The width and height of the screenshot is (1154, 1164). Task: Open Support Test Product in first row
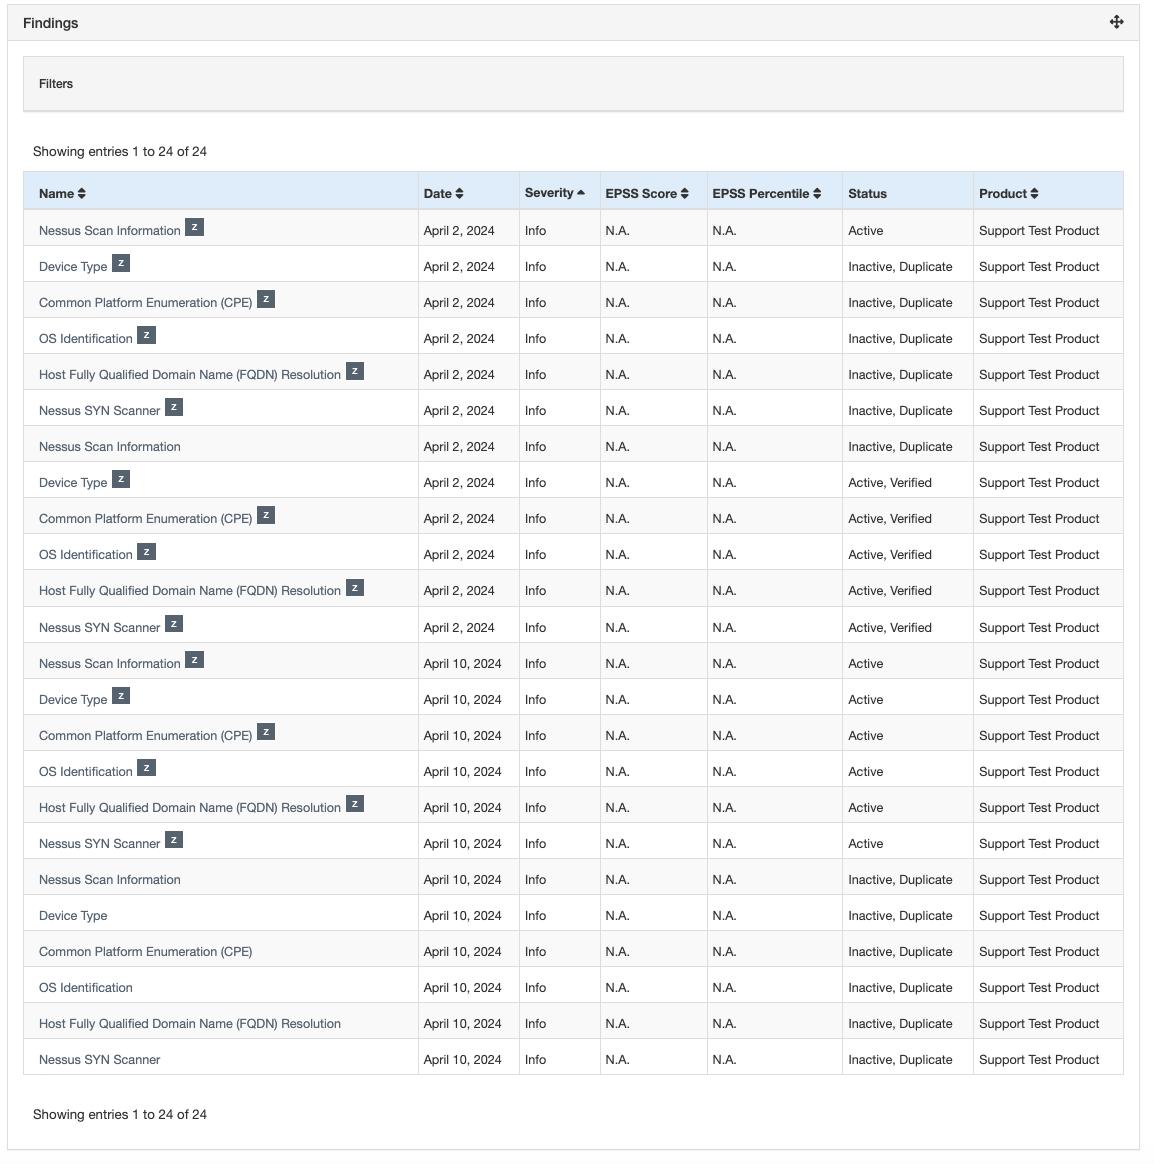pos(1039,231)
